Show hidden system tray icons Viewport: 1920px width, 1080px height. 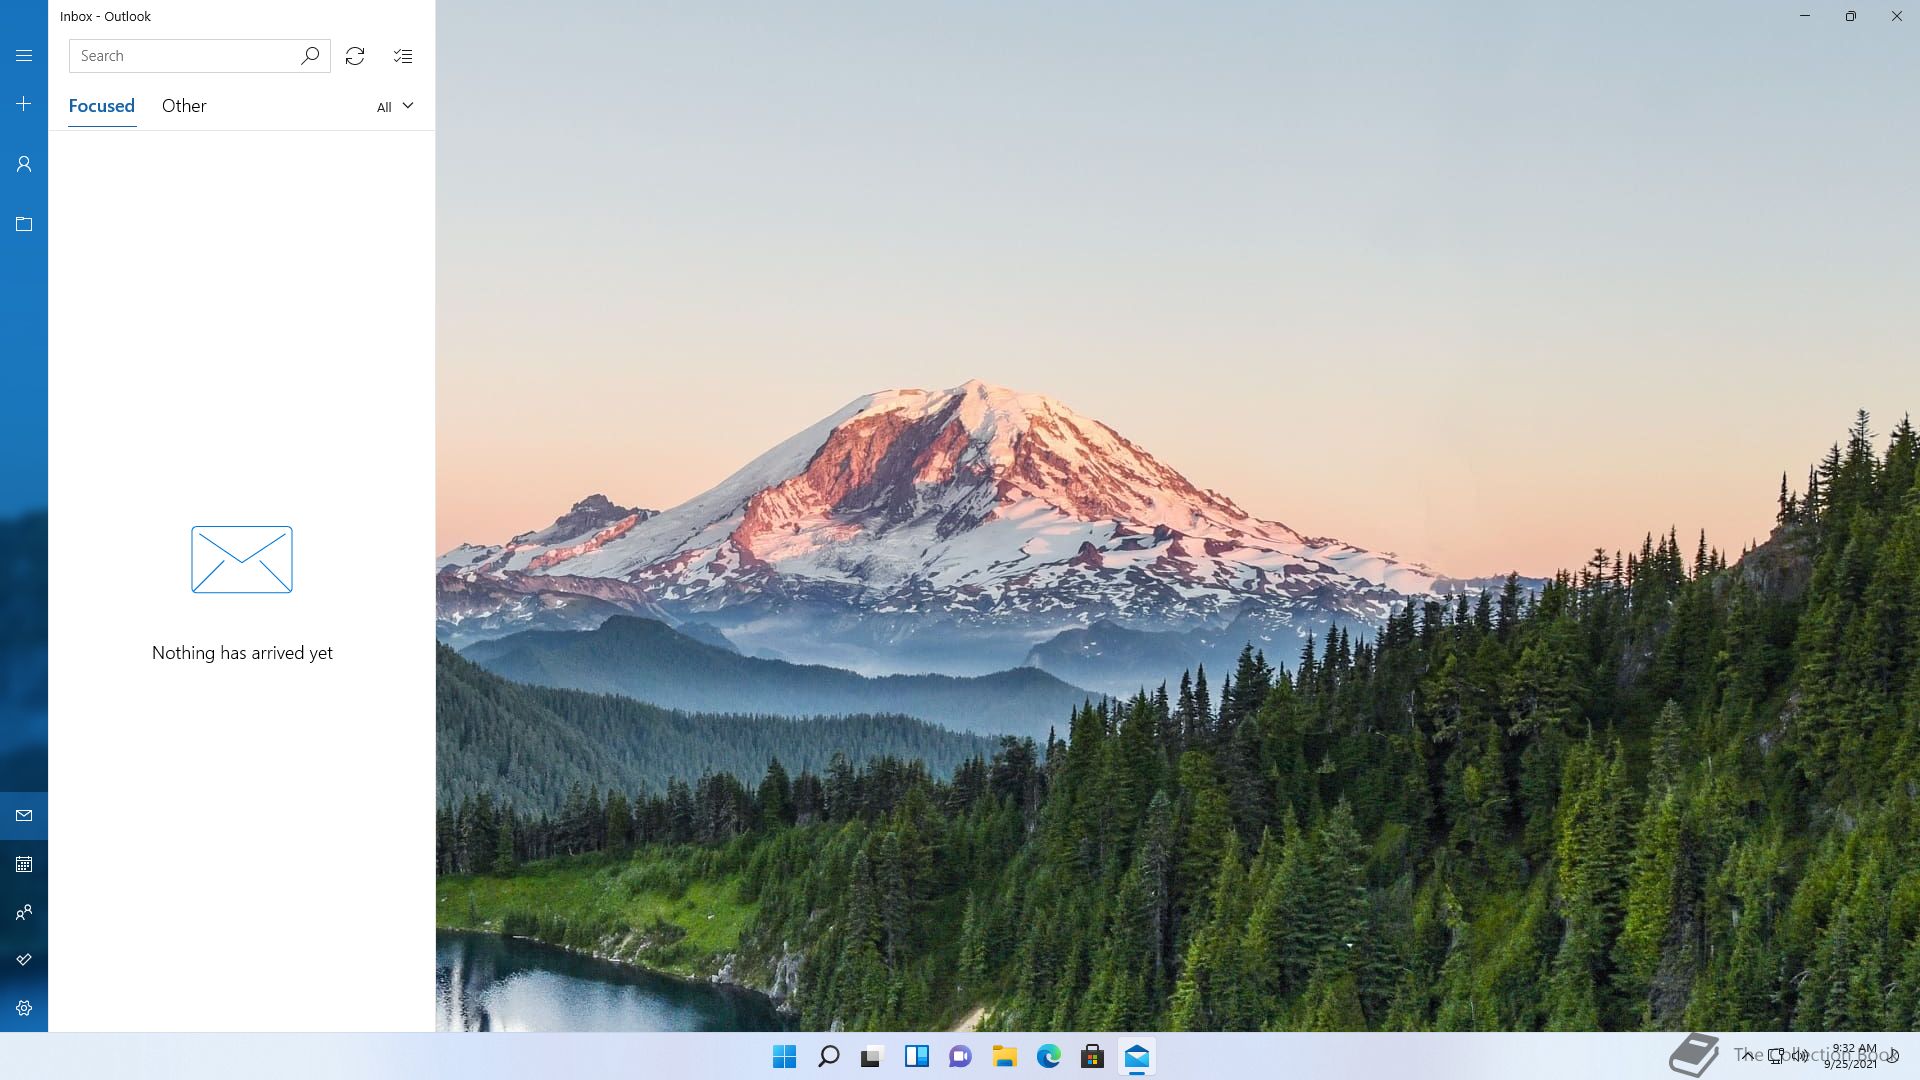tap(1747, 1055)
